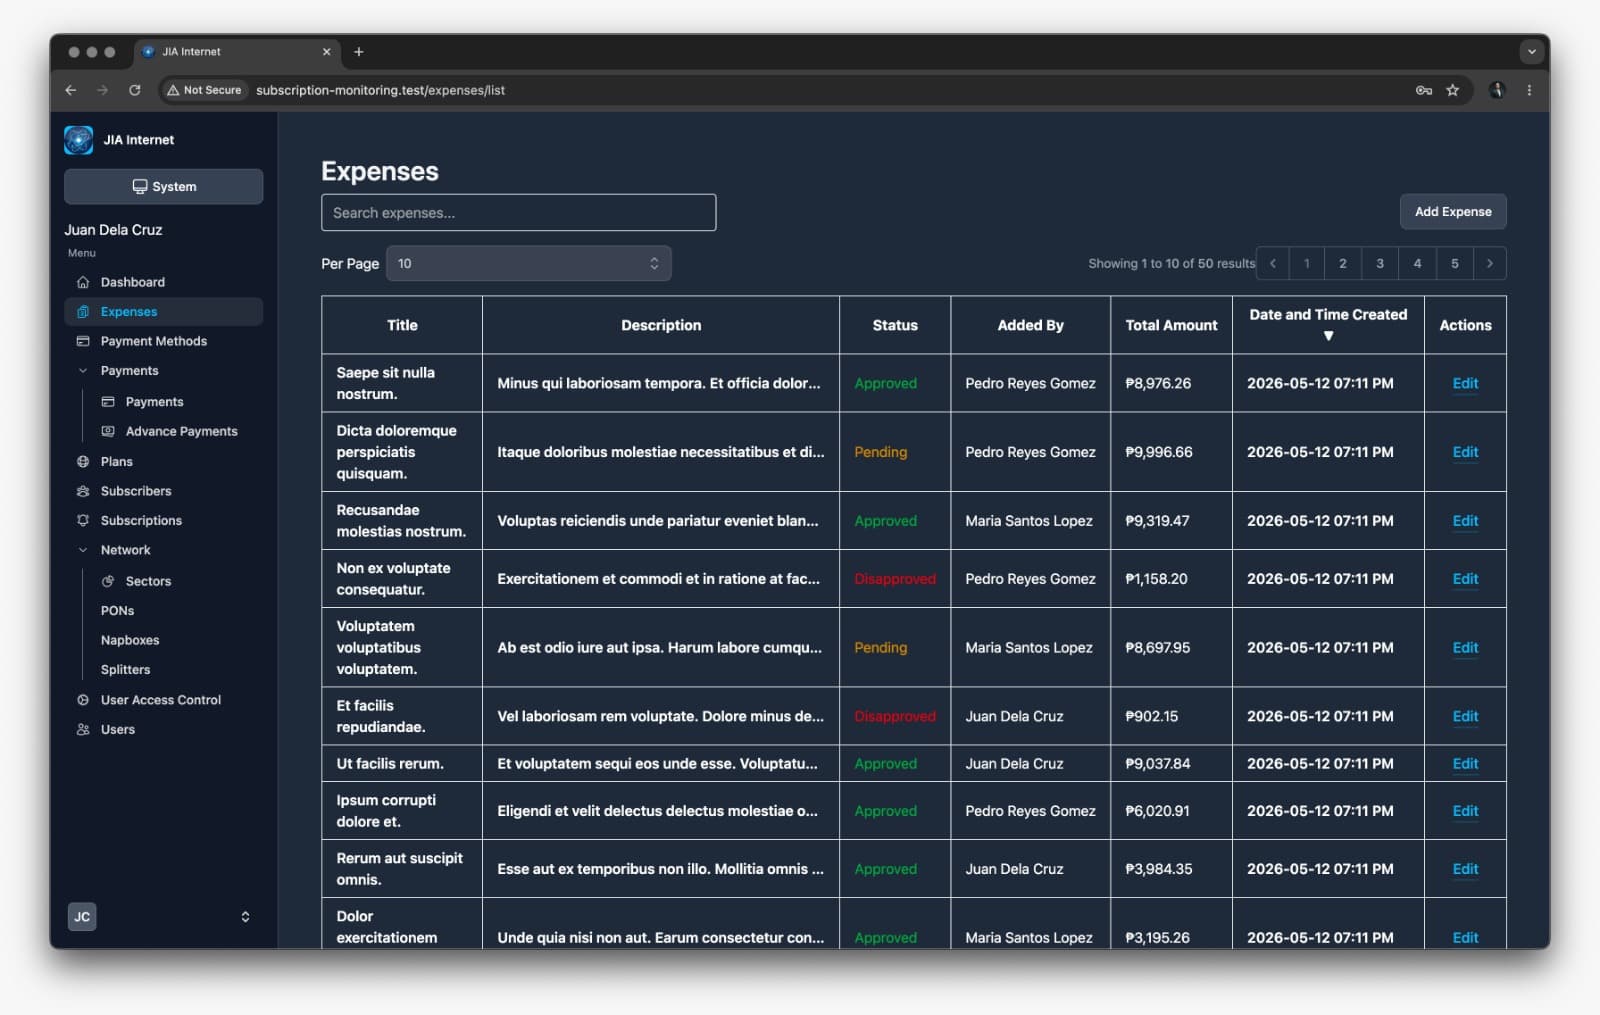Screen dimensions: 1600x1015
Task: Click the Sectors pie chart icon
Action: tap(108, 581)
